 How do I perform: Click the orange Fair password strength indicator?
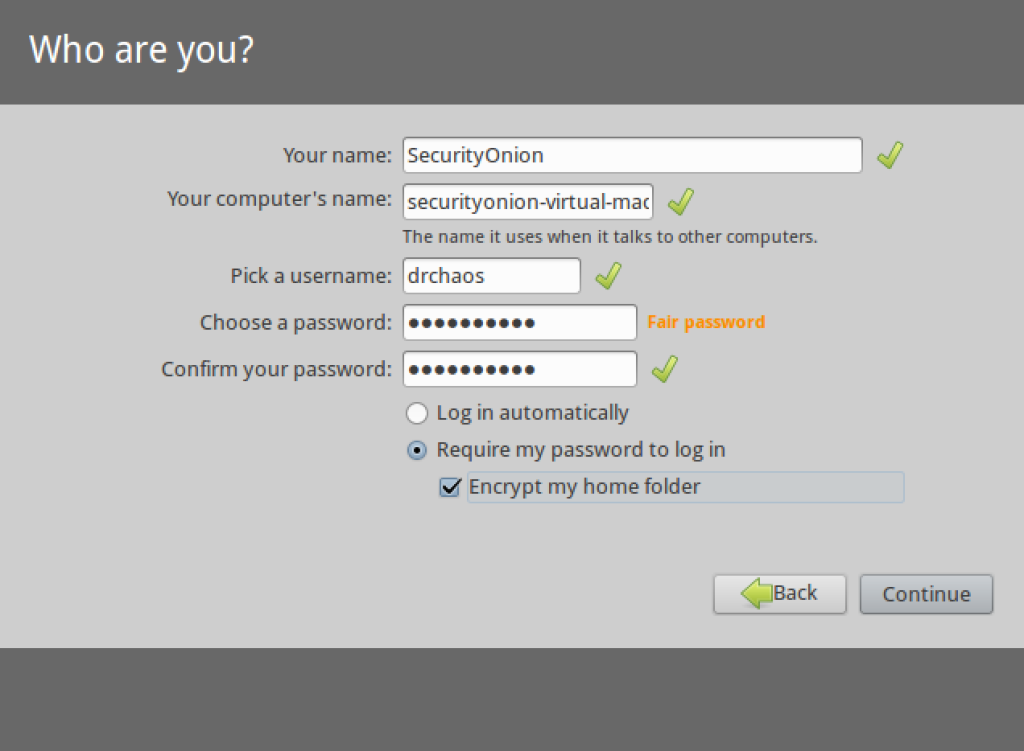[706, 322]
